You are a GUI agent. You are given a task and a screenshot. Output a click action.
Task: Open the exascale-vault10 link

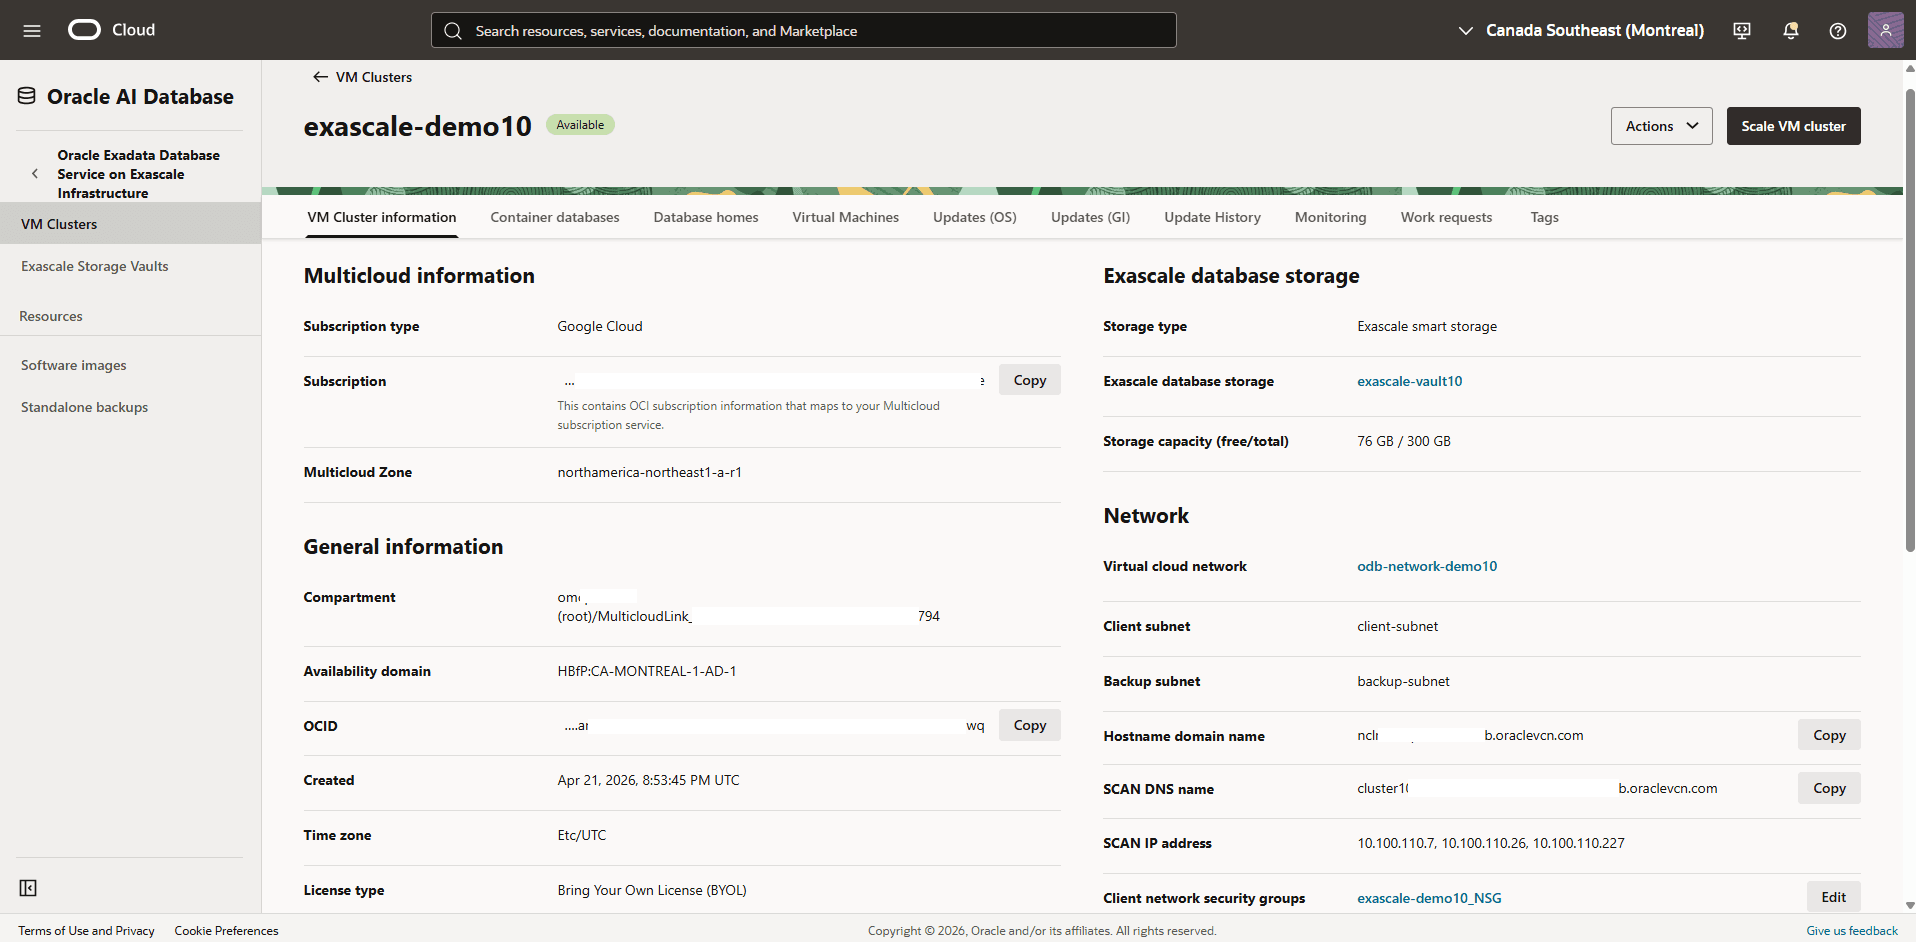point(1409,381)
